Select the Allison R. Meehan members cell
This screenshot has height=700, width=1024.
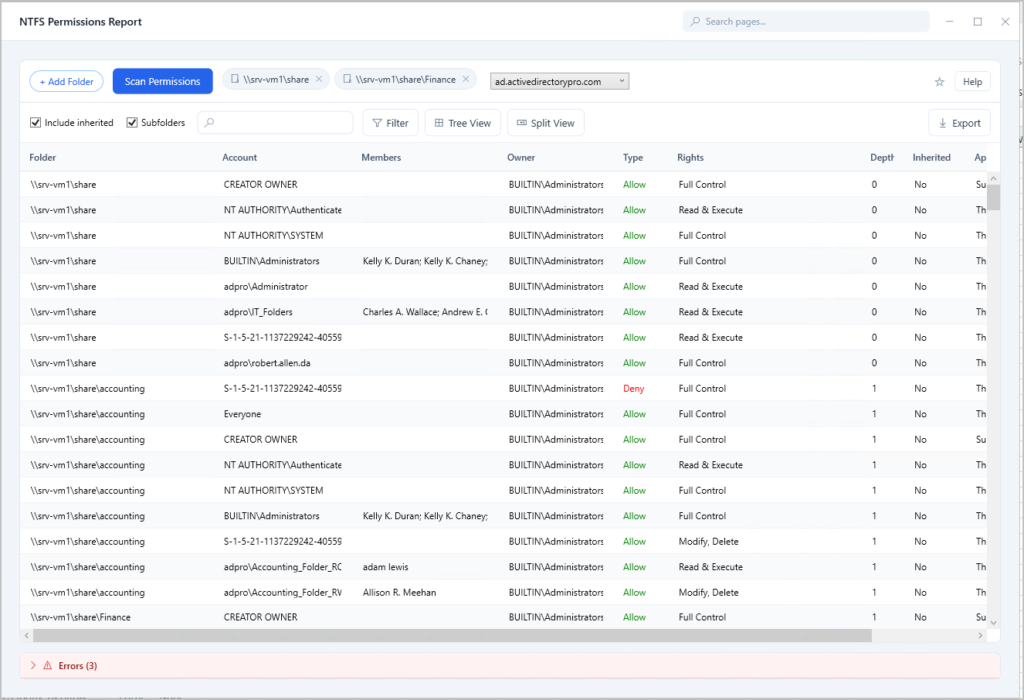click(x=399, y=592)
